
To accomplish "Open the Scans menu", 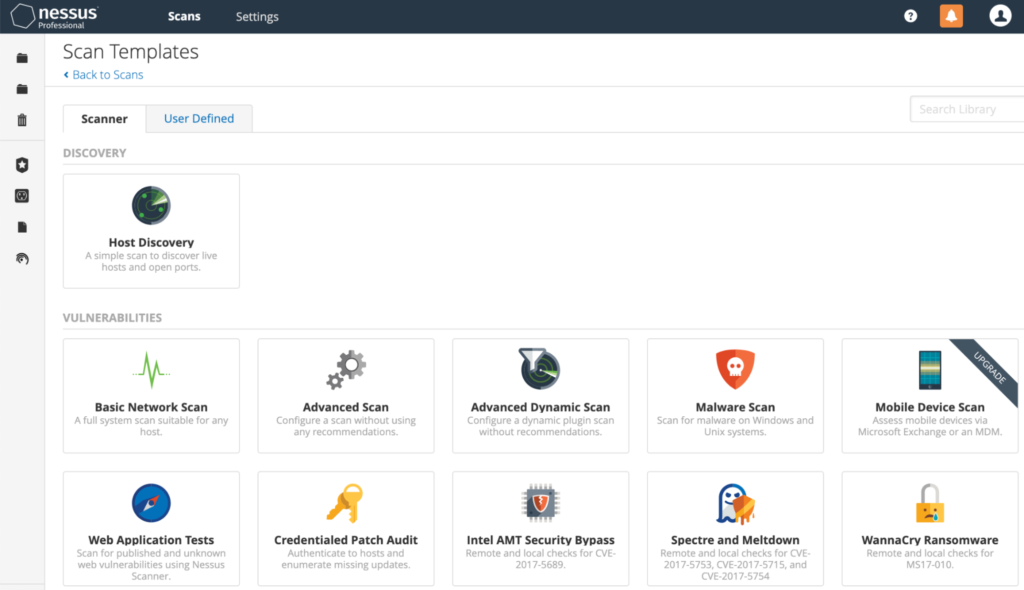I will [184, 16].
